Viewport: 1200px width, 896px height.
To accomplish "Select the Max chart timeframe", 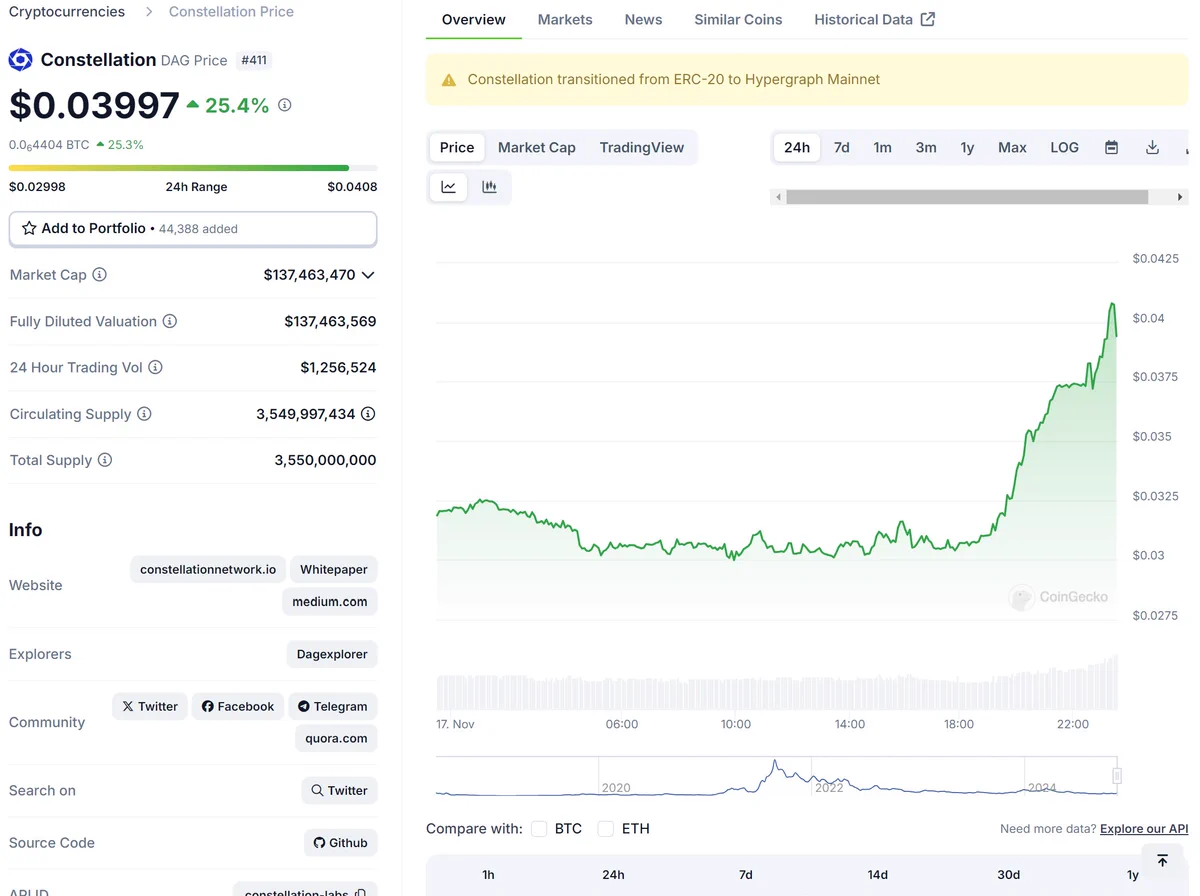I will [x=1012, y=147].
